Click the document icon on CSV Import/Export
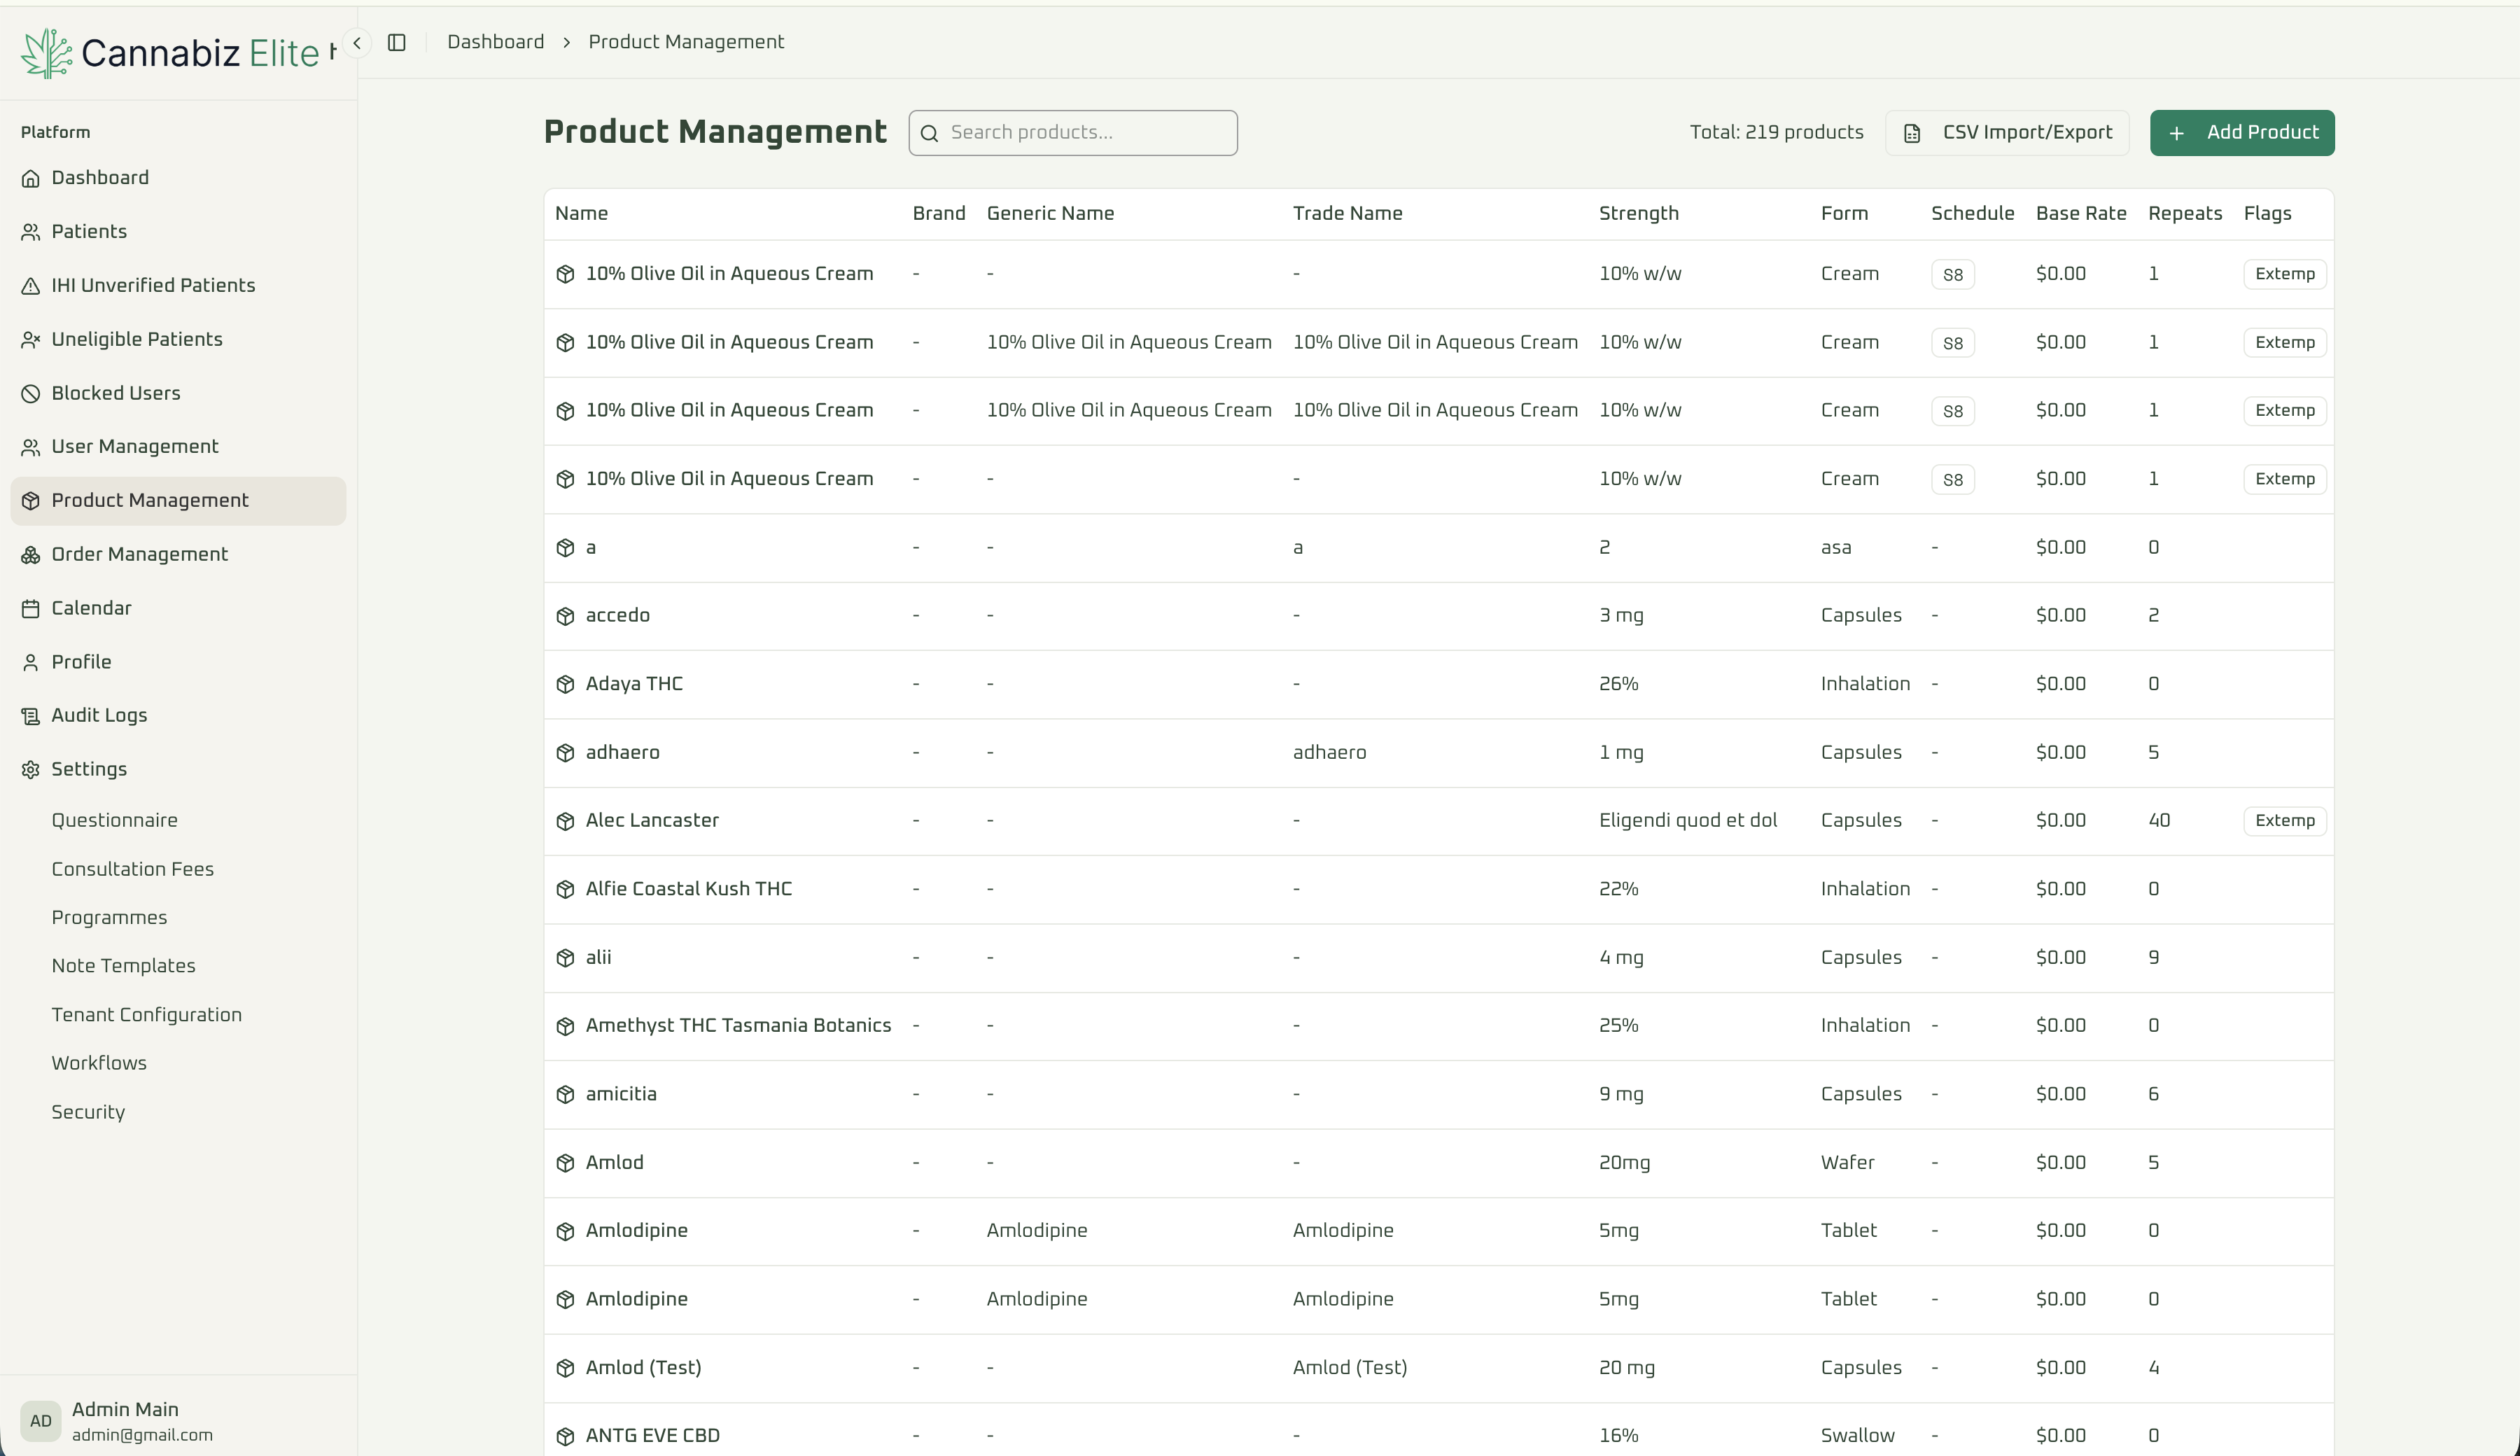Viewport: 2520px width, 1456px height. click(x=1913, y=132)
